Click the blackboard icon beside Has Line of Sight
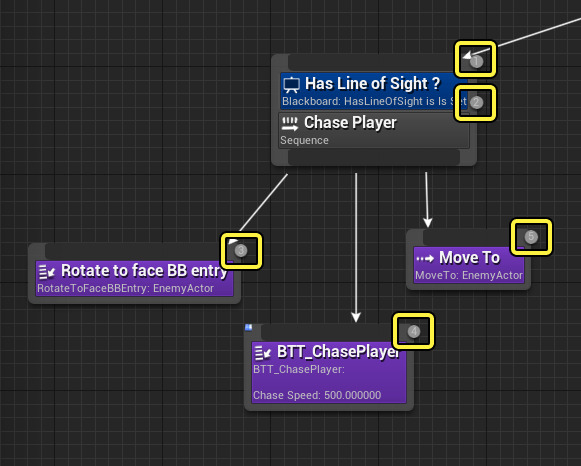Screen dimensions: 581x466 (292, 85)
